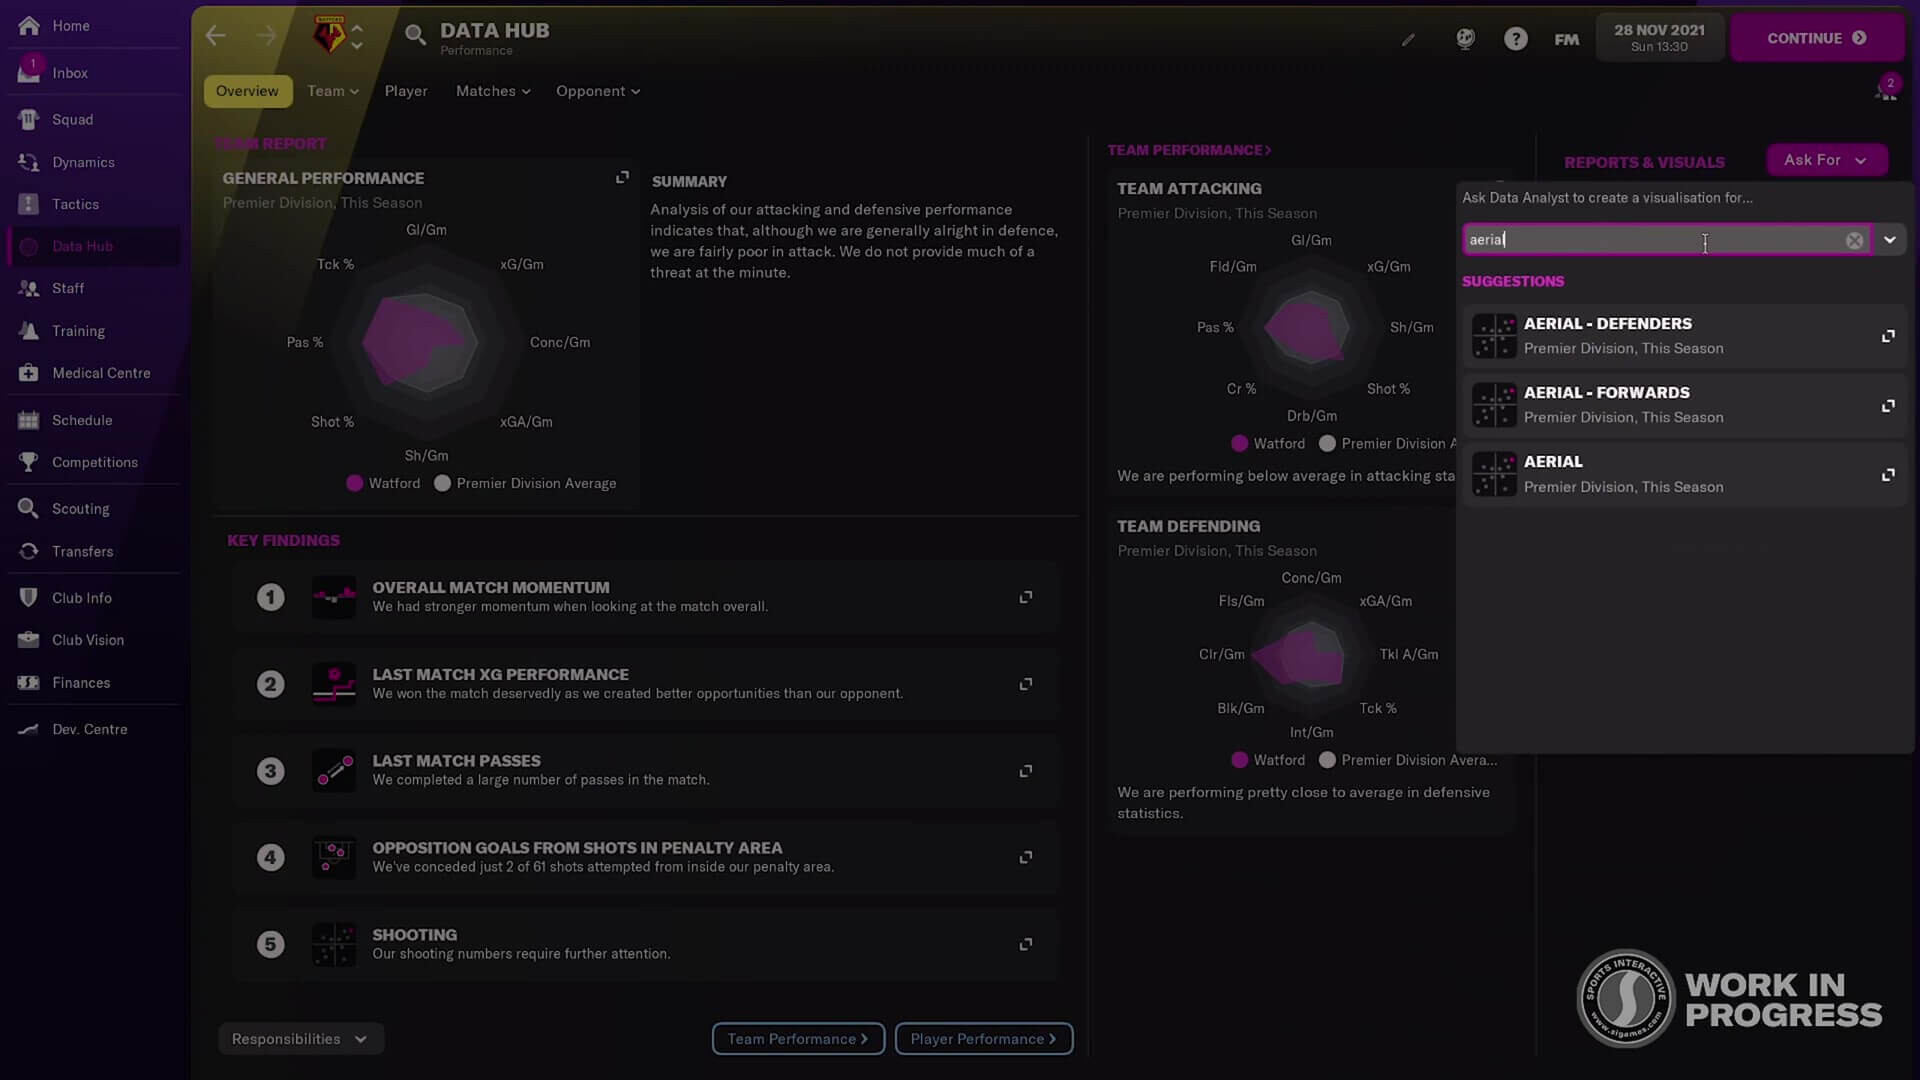Clear the aerial search text with X icon
Image resolution: width=1920 pixels, height=1080 pixels.
(1854, 241)
